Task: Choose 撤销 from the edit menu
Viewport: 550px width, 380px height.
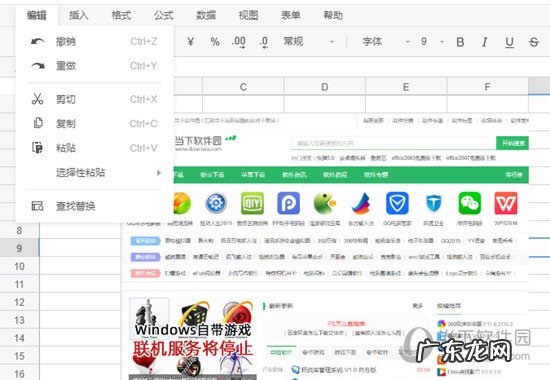Action: (94, 41)
